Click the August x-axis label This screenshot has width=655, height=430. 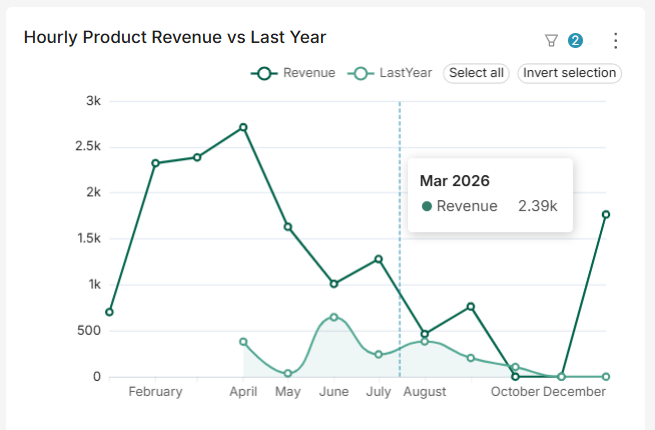[x=425, y=392]
